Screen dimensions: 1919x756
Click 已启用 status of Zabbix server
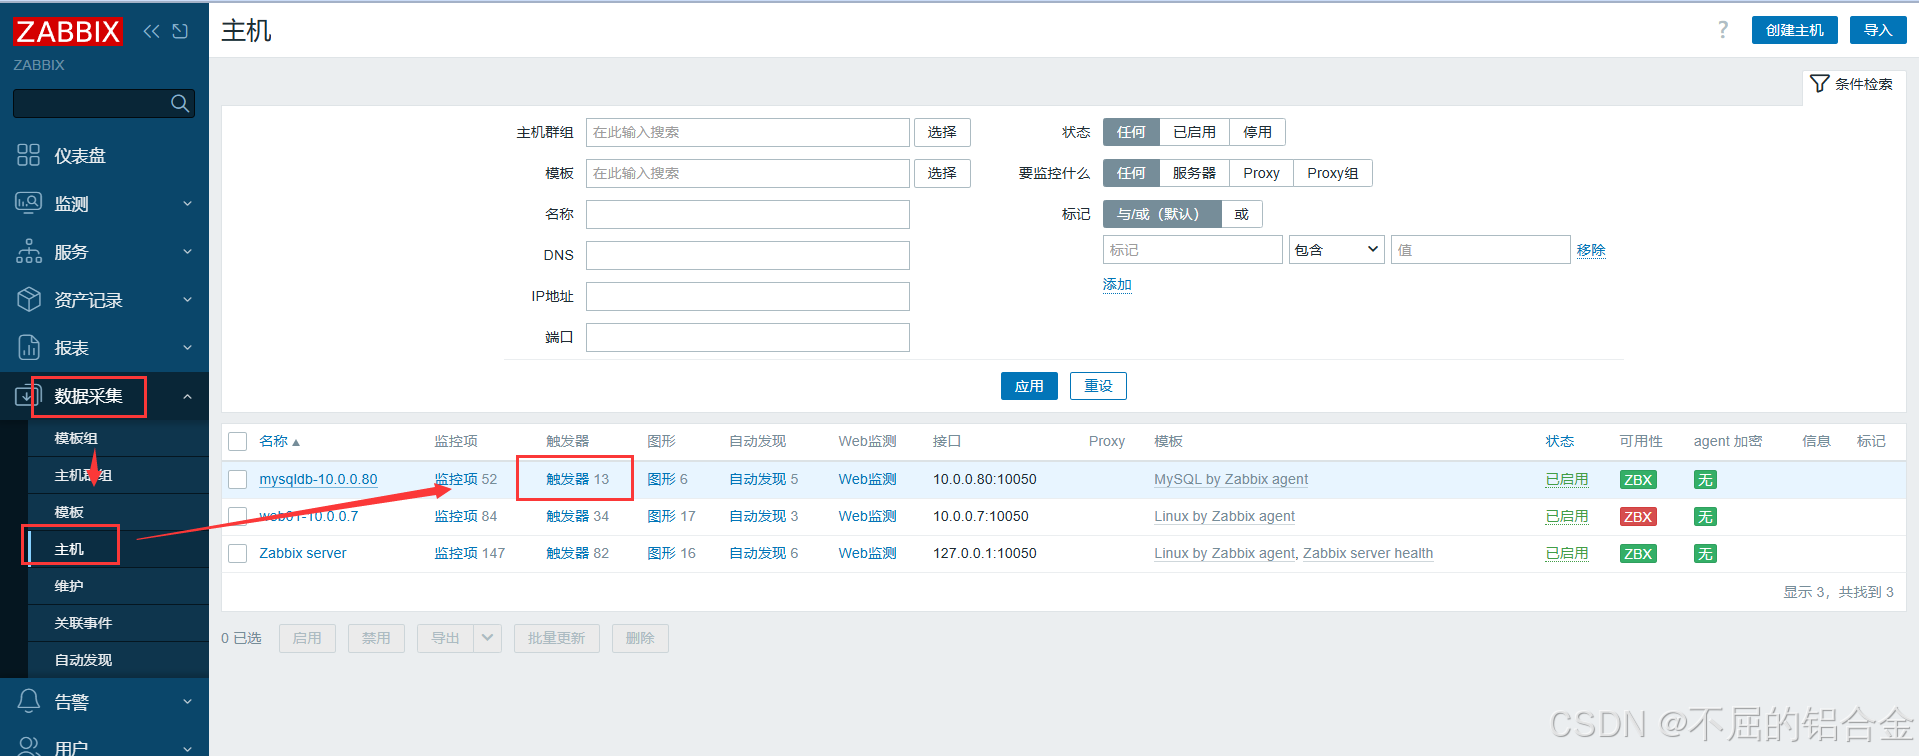coord(1567,553)
